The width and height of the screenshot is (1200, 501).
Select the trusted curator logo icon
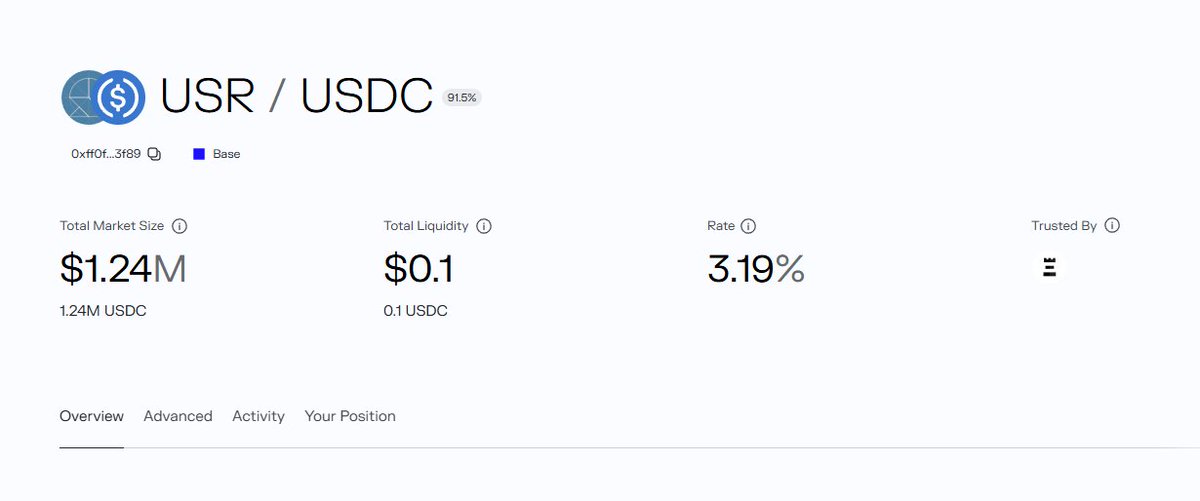coord(1049,267)
